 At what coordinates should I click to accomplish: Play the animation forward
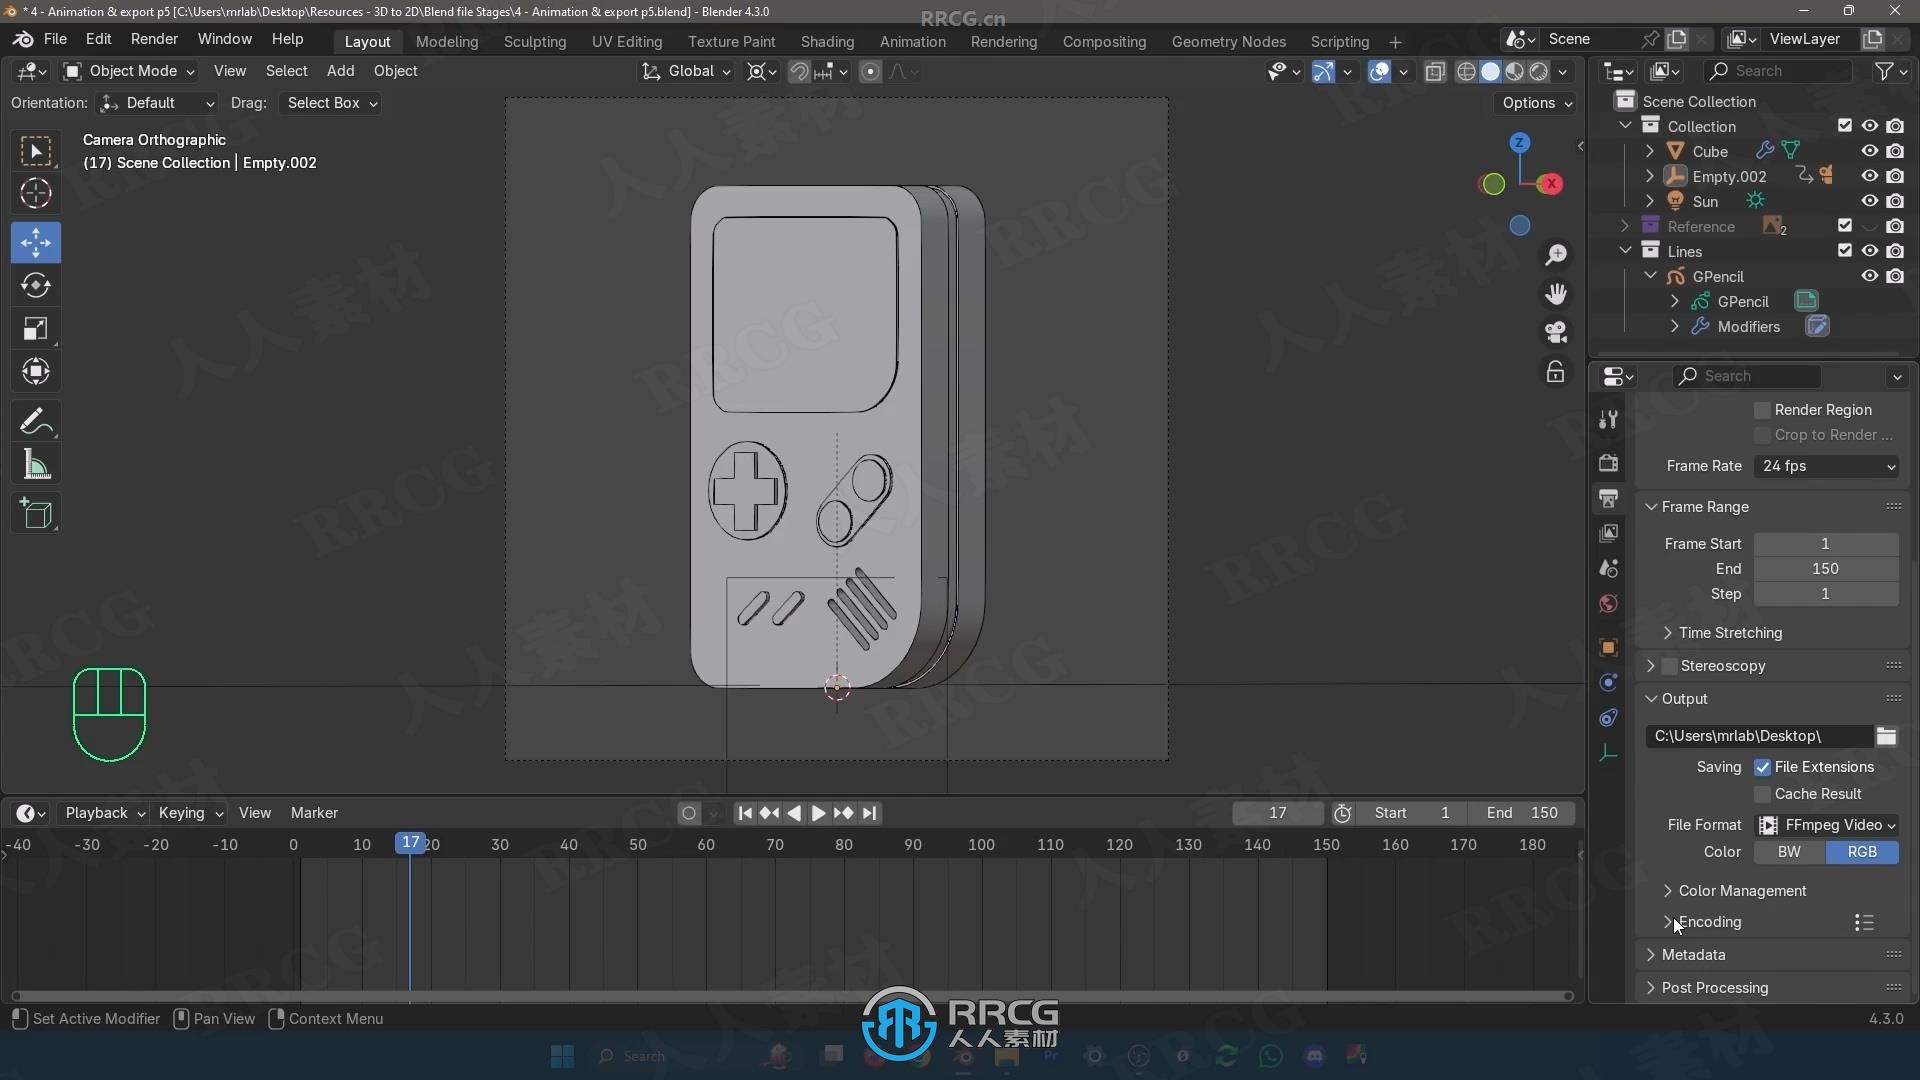pos(818,813)
